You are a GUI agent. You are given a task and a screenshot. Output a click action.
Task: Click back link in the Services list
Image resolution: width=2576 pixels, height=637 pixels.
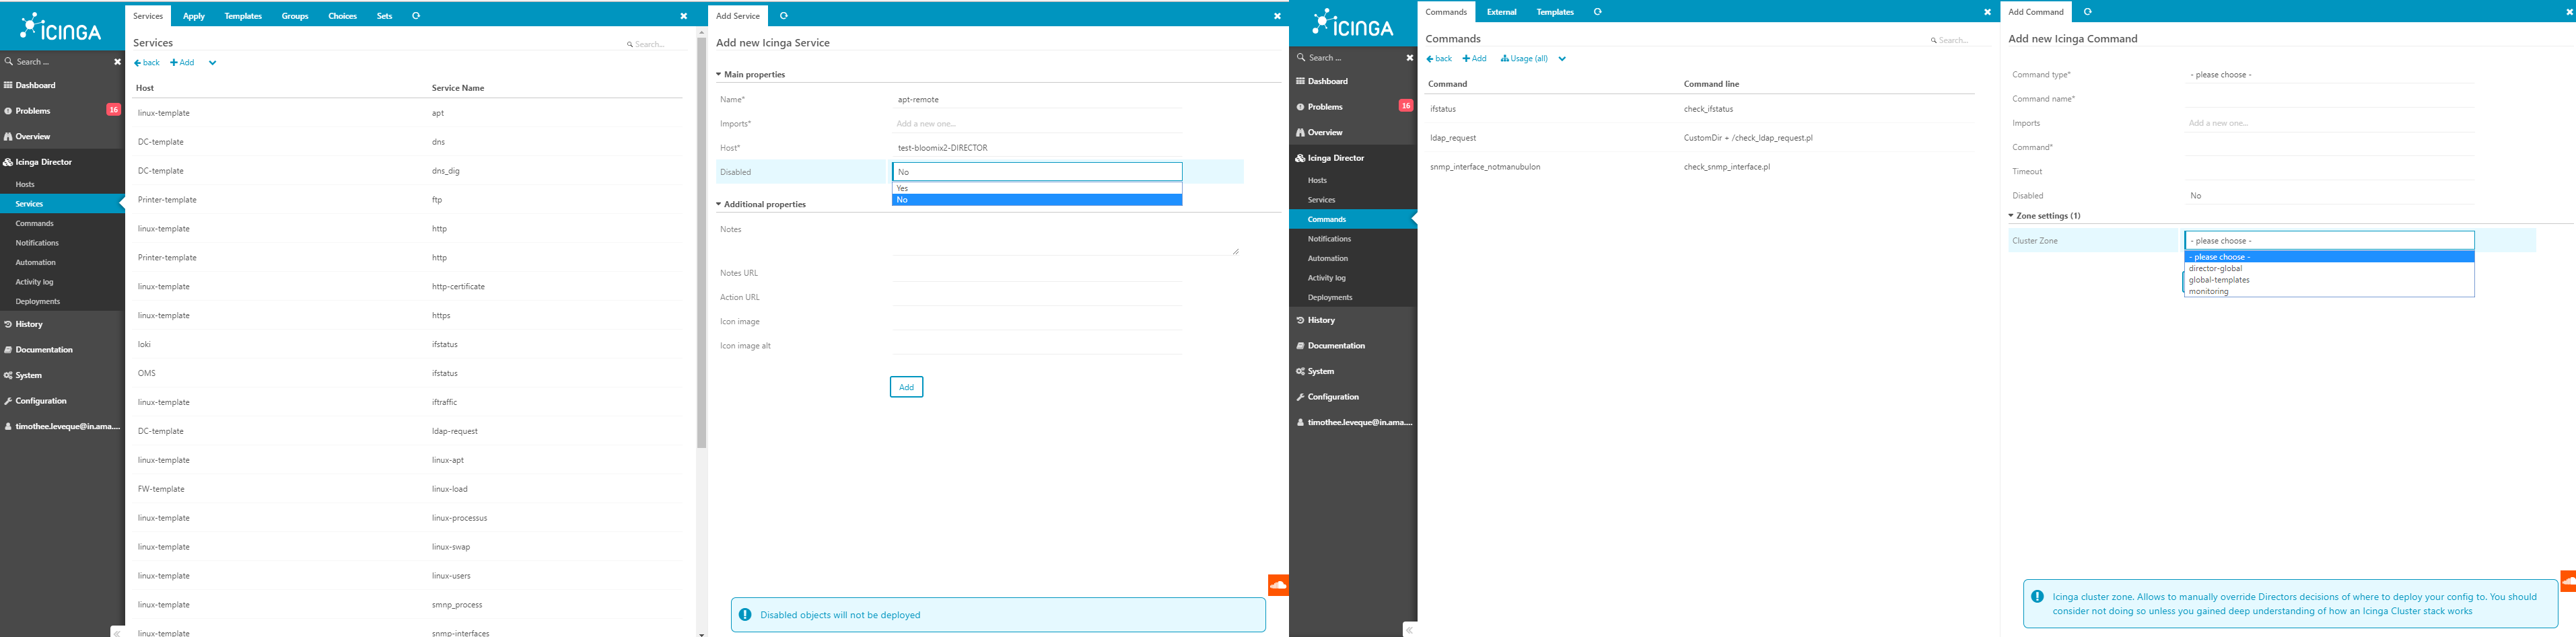coord(147,63)
